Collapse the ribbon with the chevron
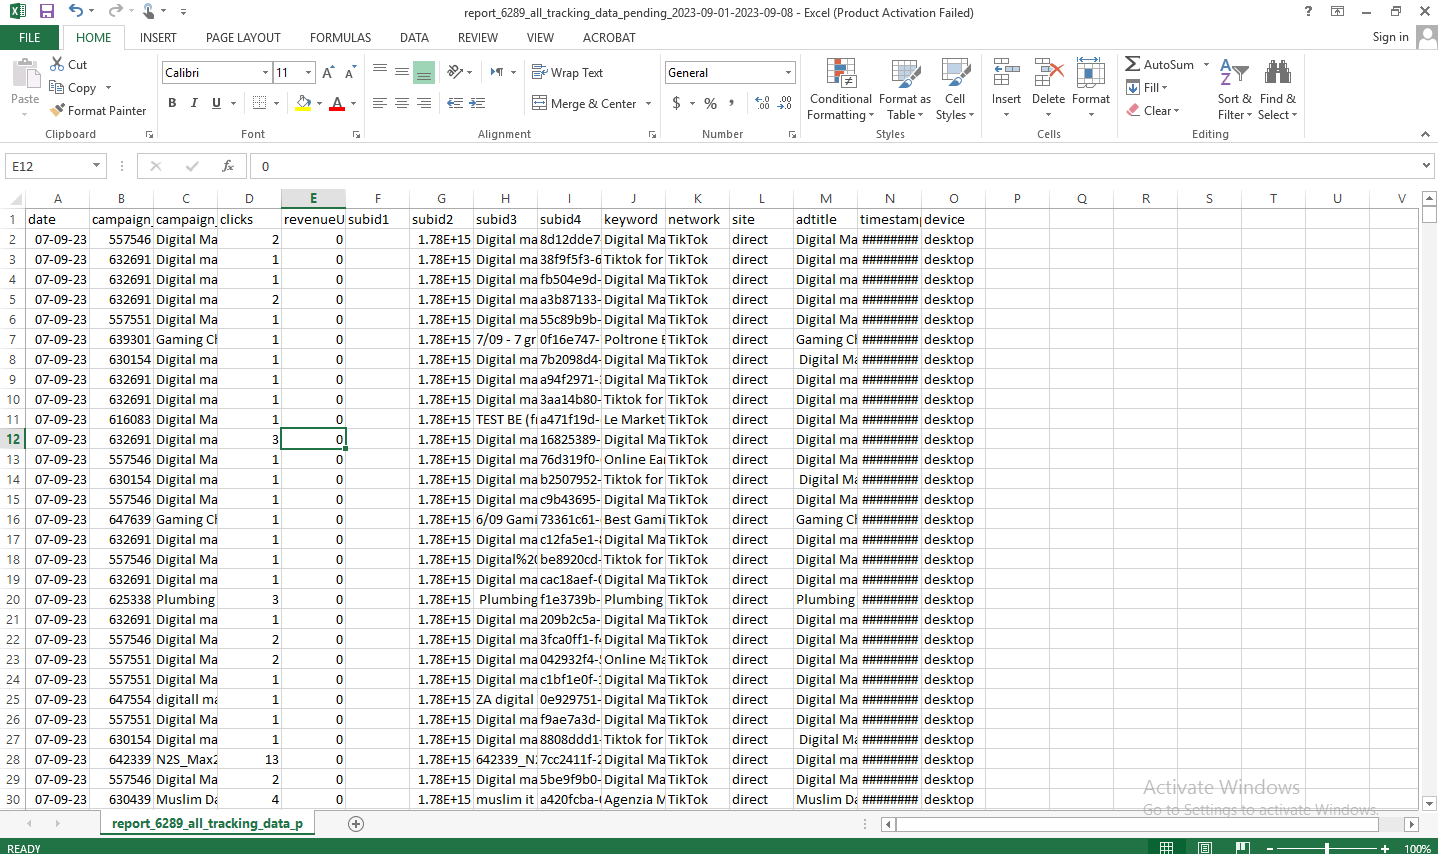 tap(1425, 134)
